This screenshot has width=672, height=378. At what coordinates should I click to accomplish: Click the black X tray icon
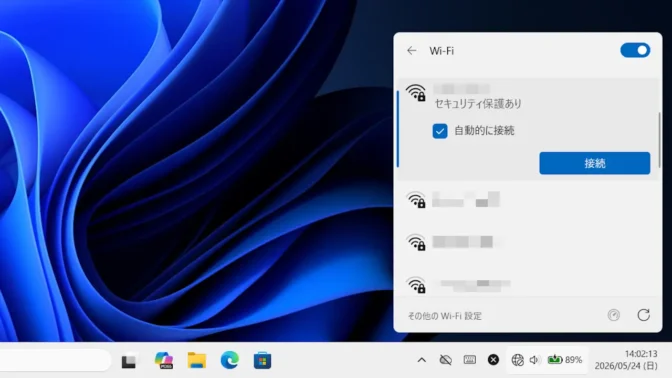coord(493,360)
